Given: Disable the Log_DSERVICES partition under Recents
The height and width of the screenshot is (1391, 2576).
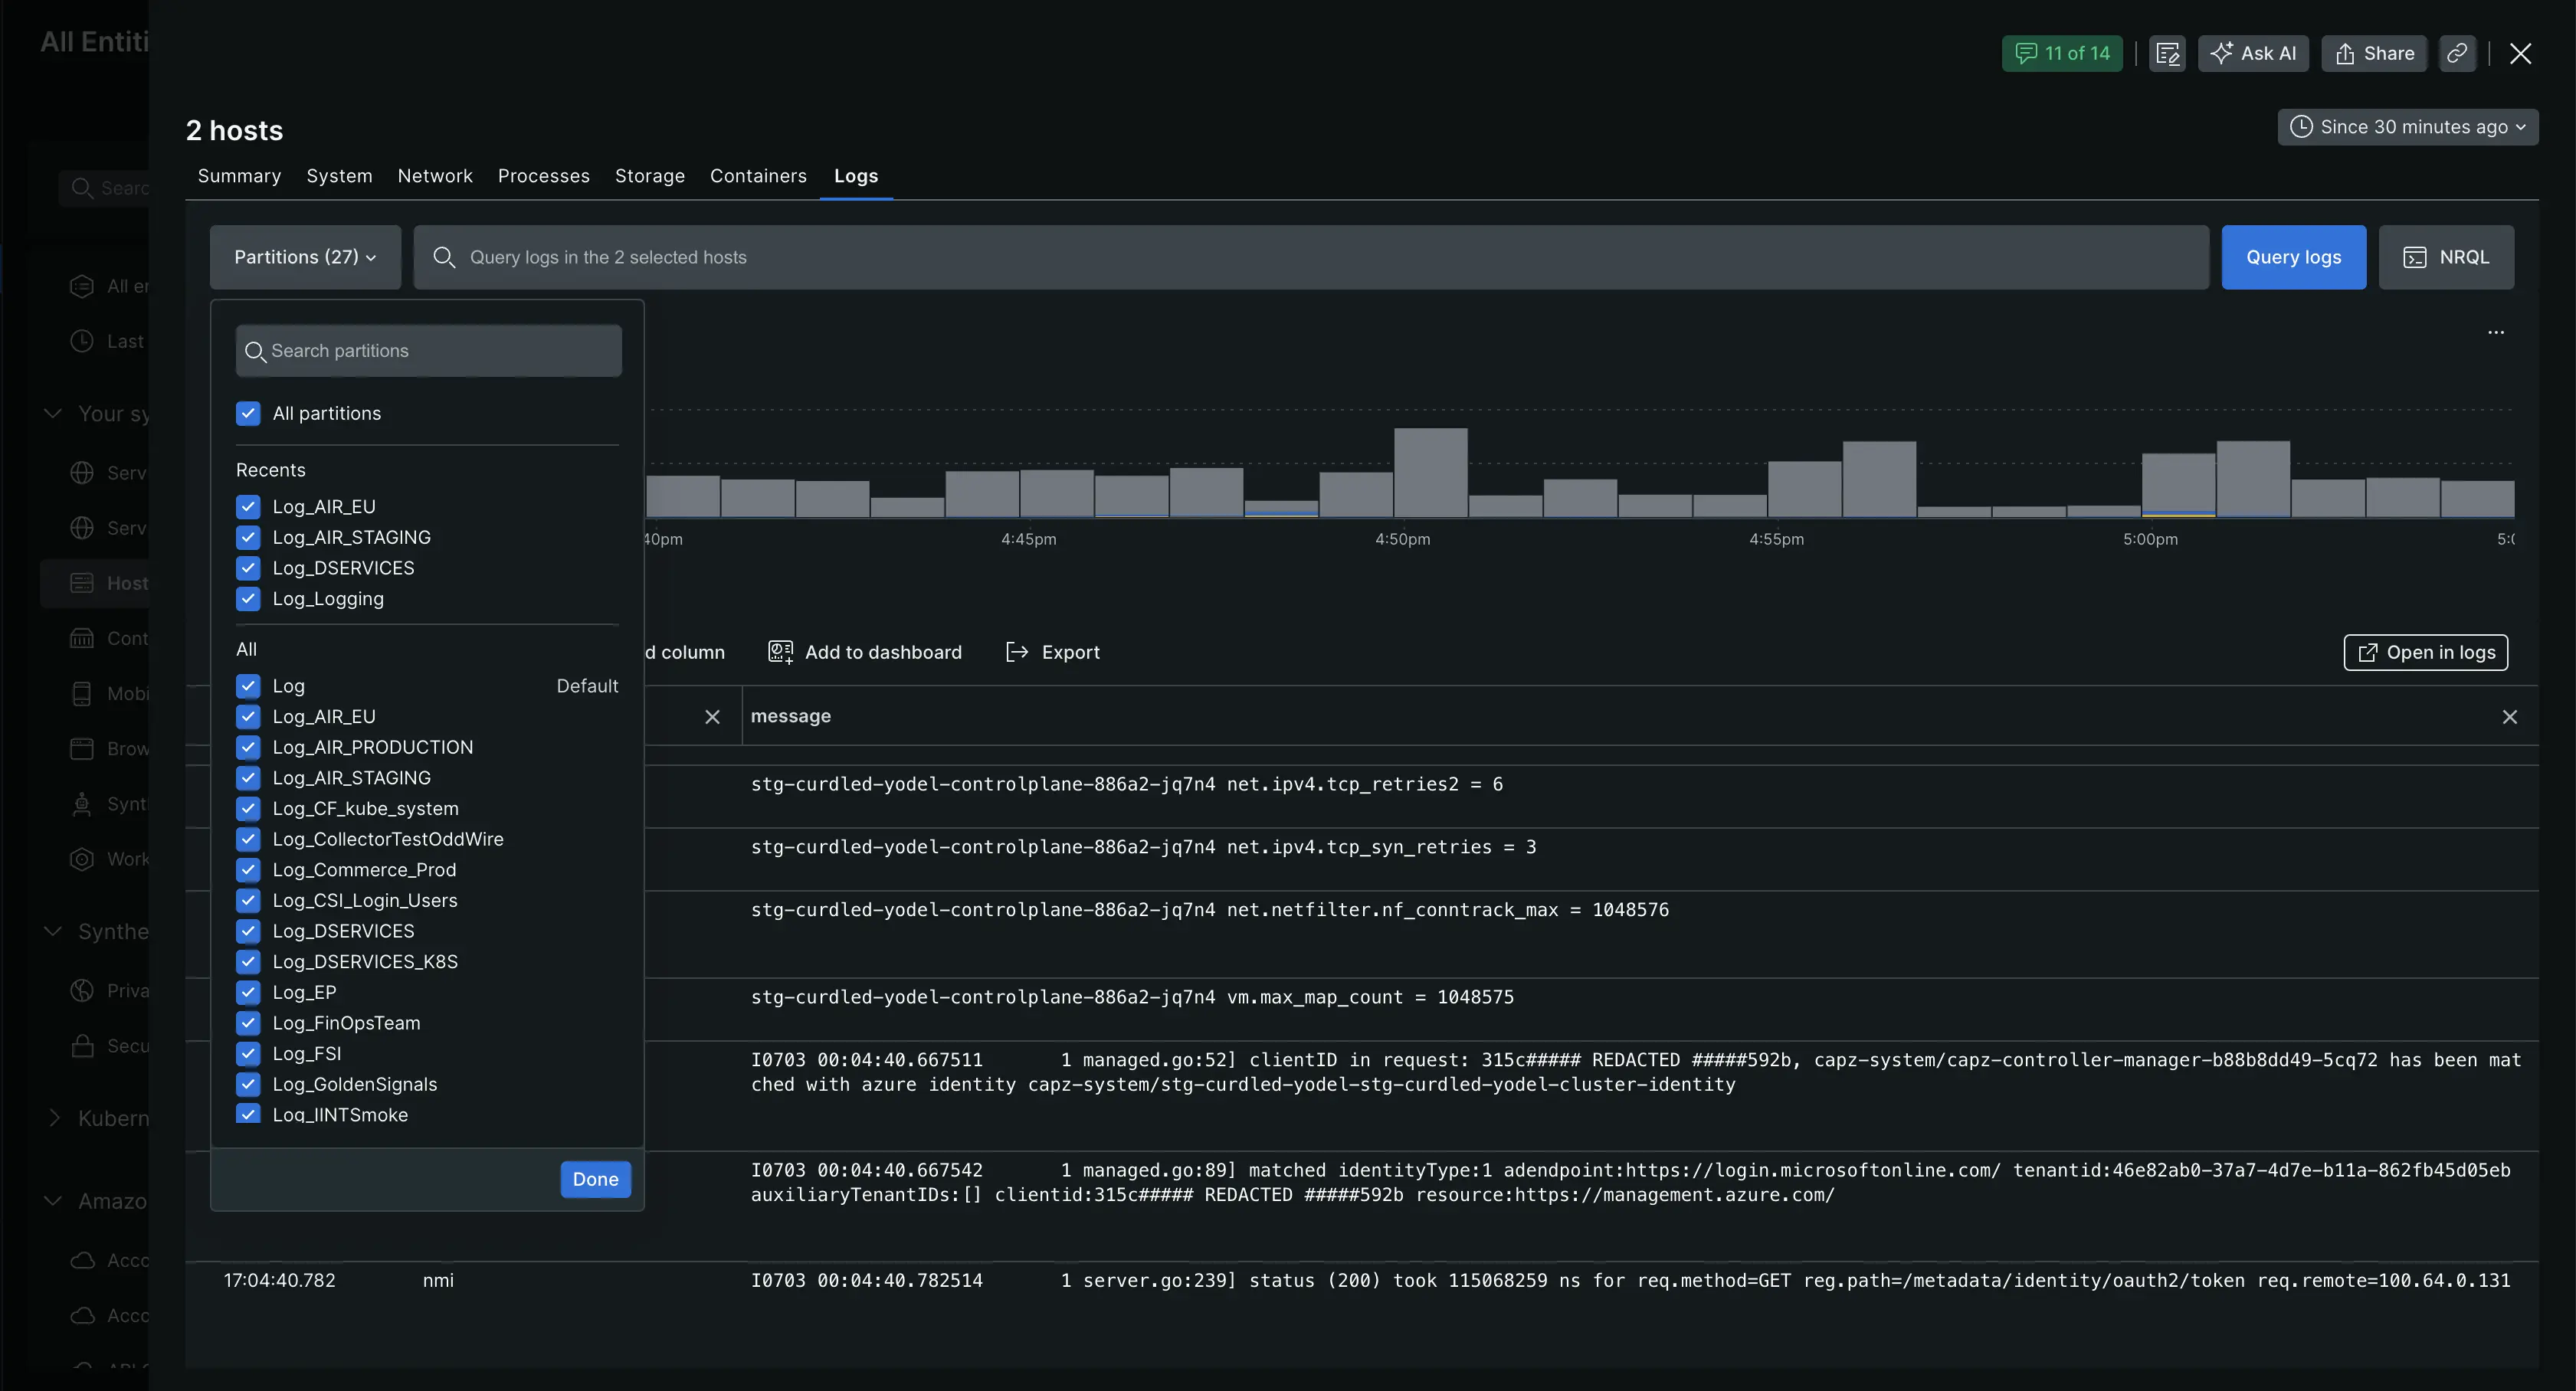Looking at the screenshot, I should [x=248, y=568].
